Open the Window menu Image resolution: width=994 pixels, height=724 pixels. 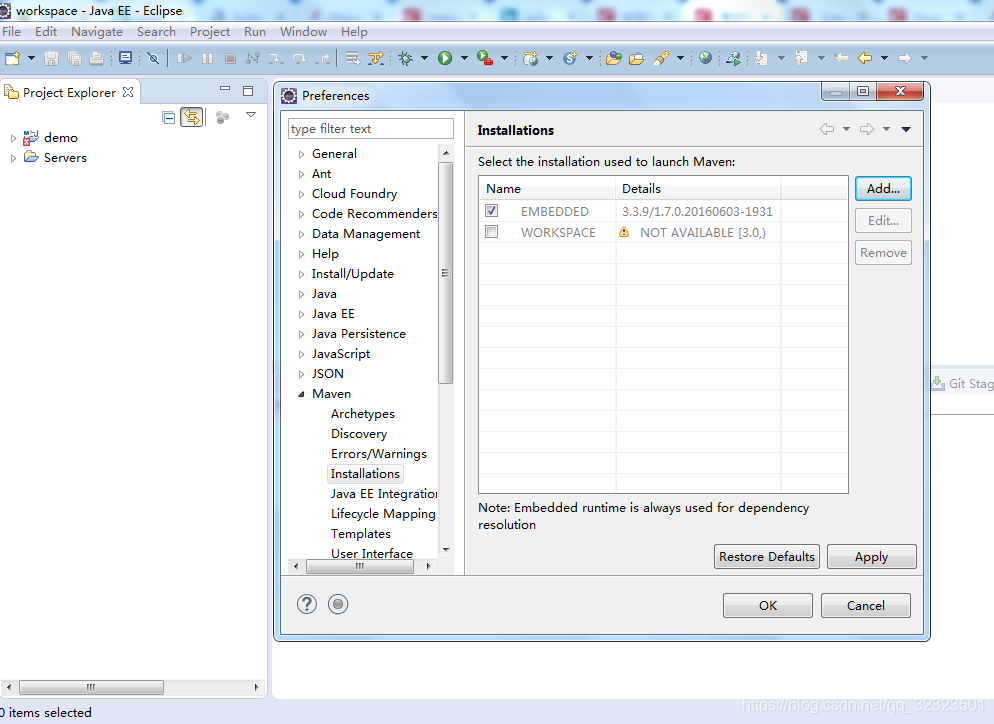tap(304, 32)
